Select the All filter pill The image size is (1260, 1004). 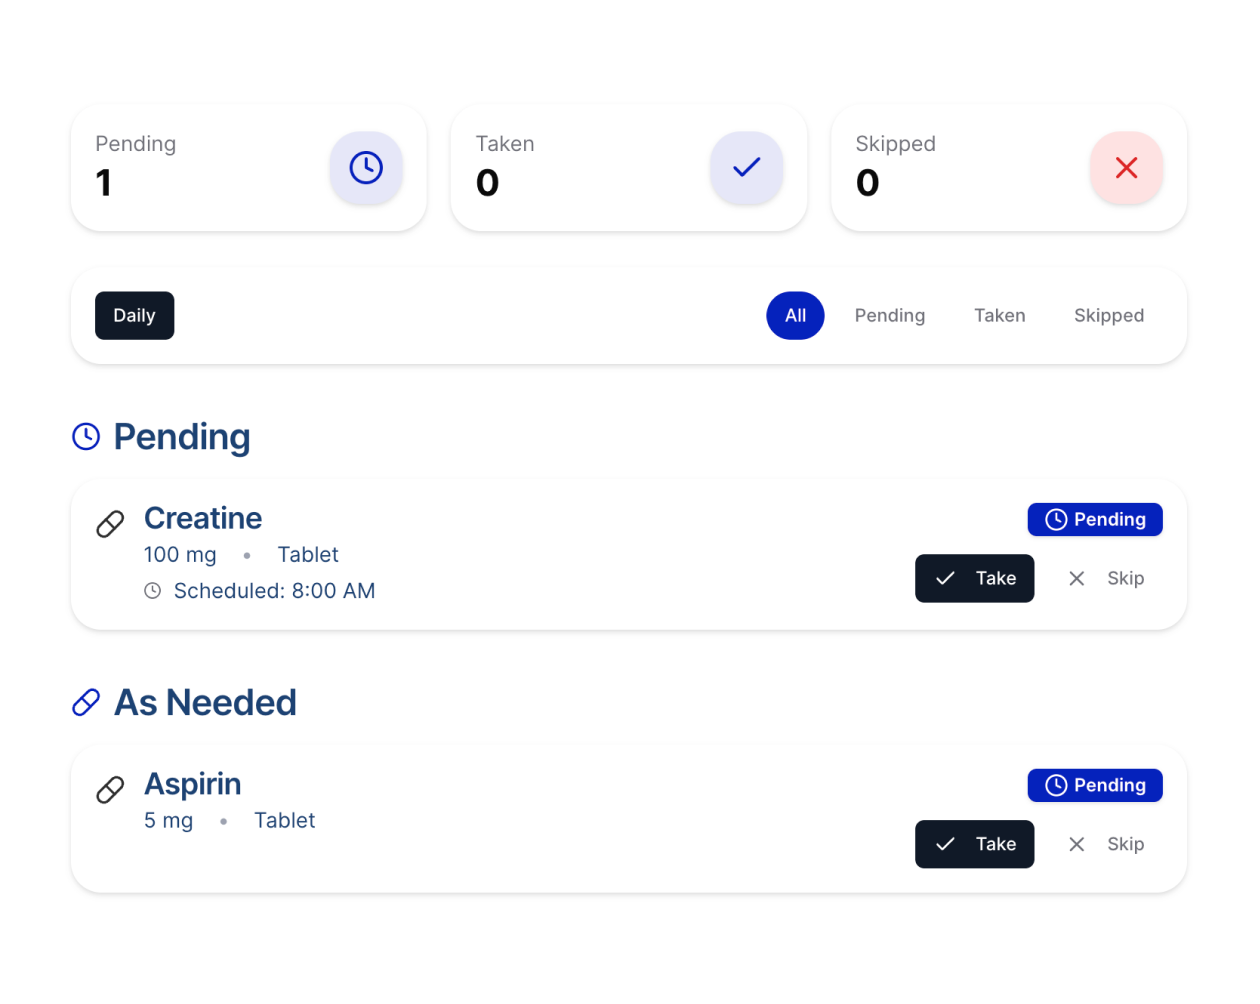[795, 316]
